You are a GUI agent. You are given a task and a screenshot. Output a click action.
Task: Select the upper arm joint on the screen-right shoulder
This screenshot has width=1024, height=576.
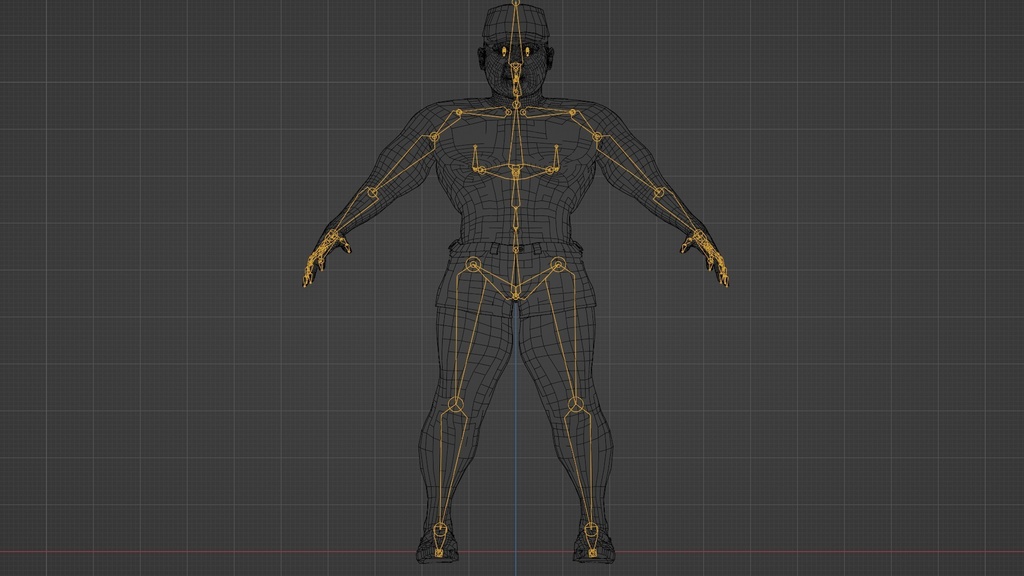tap(597, 137)
